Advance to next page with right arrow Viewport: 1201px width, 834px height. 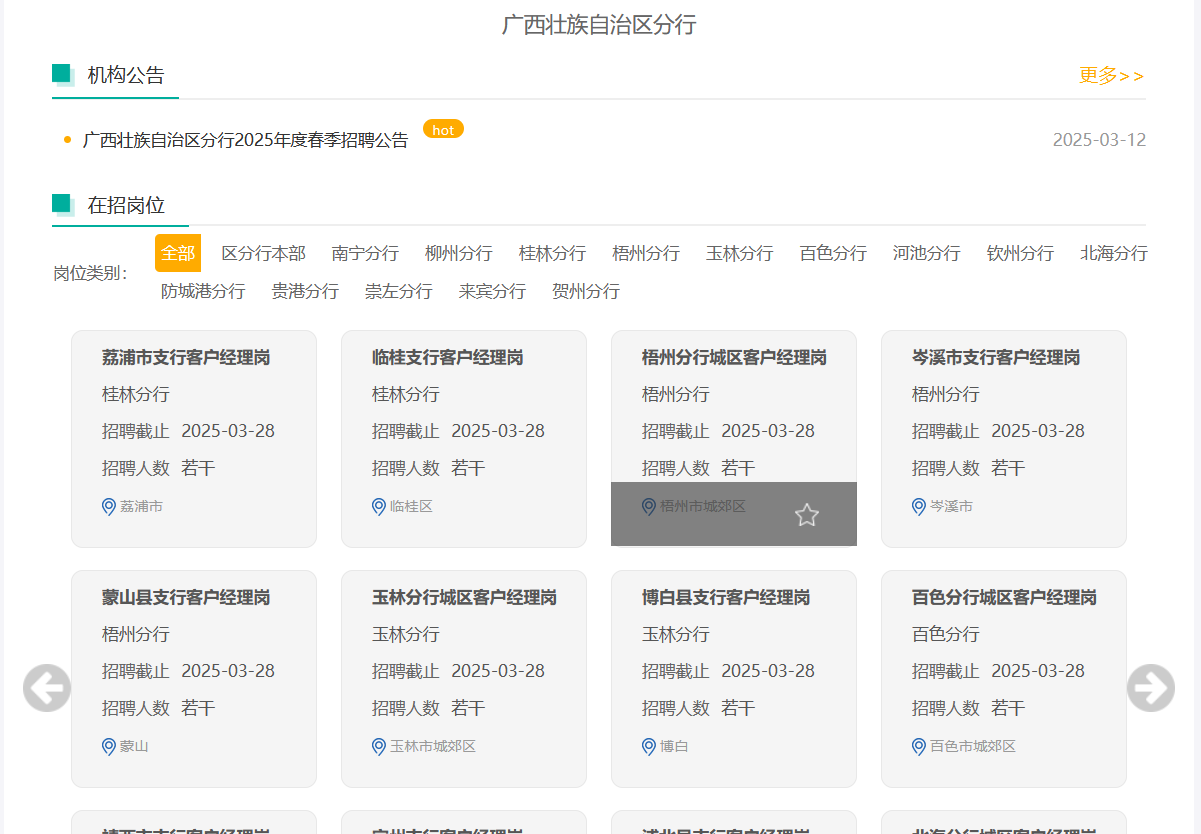coord(1151,688)
